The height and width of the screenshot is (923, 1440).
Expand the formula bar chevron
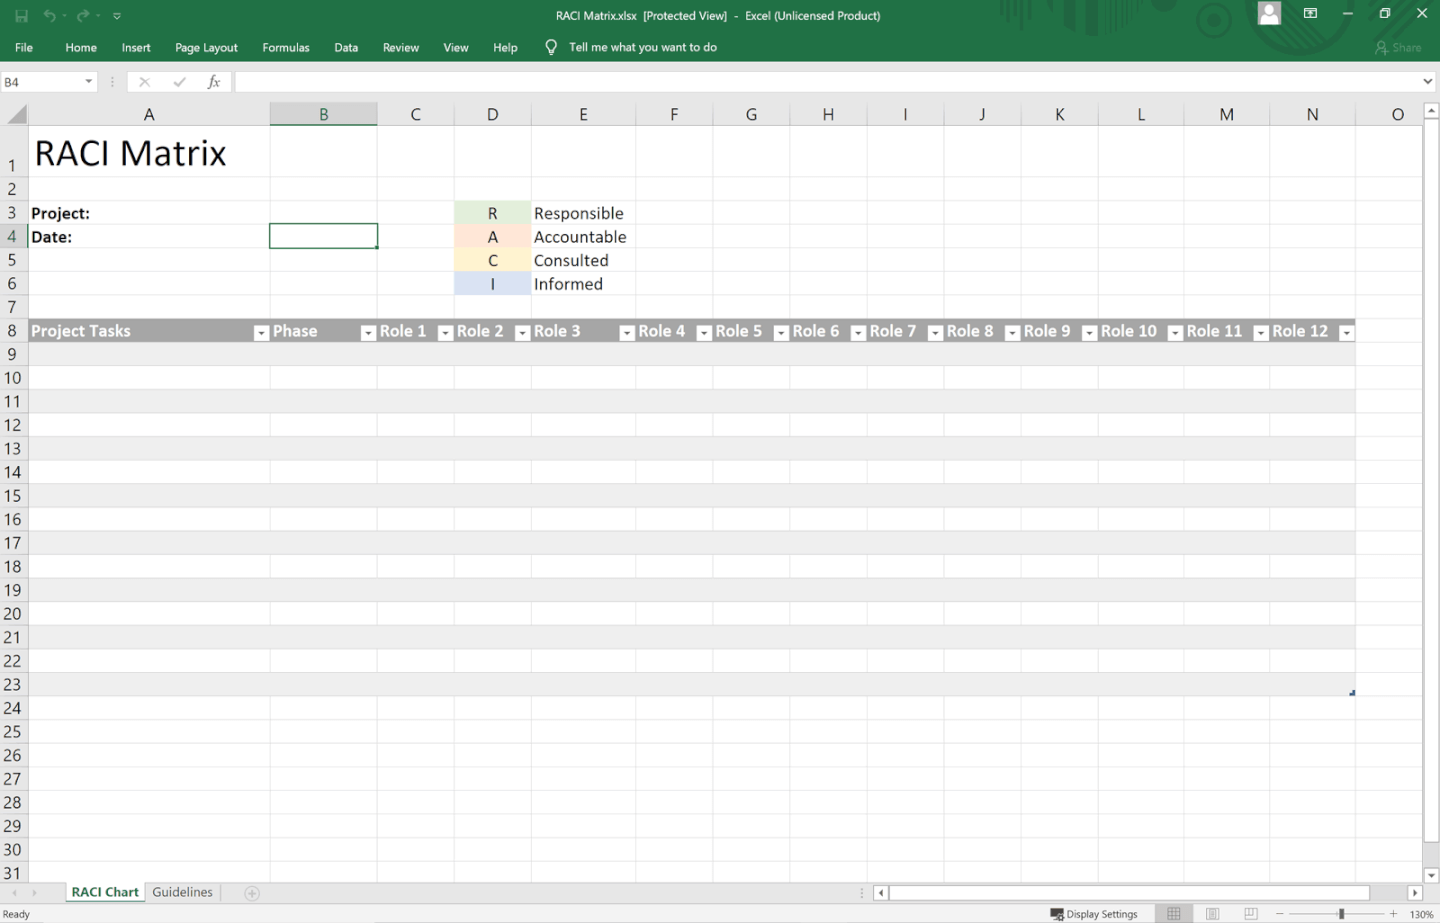pos(1428,82)
